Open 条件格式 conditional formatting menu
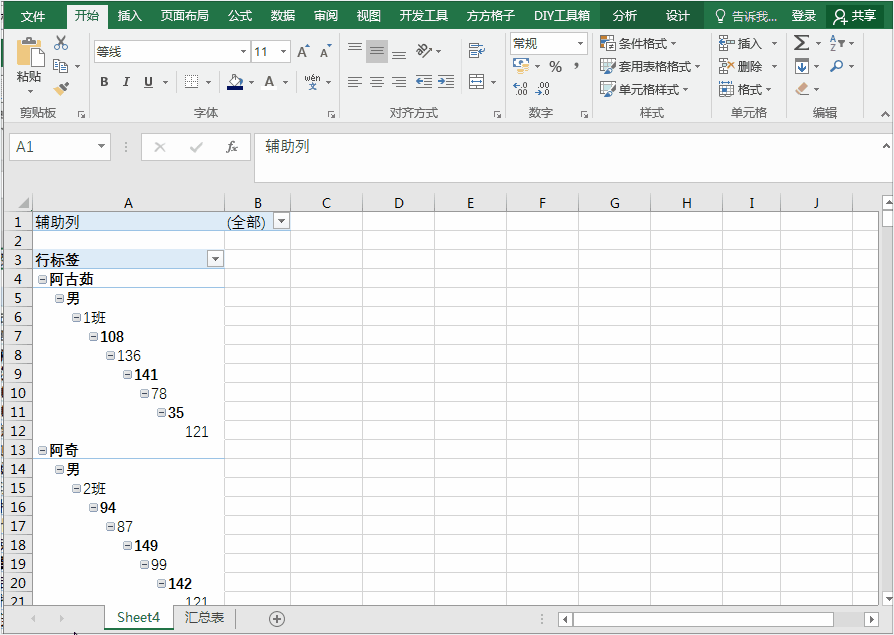The image size is (894, 635). coord(638,43)
